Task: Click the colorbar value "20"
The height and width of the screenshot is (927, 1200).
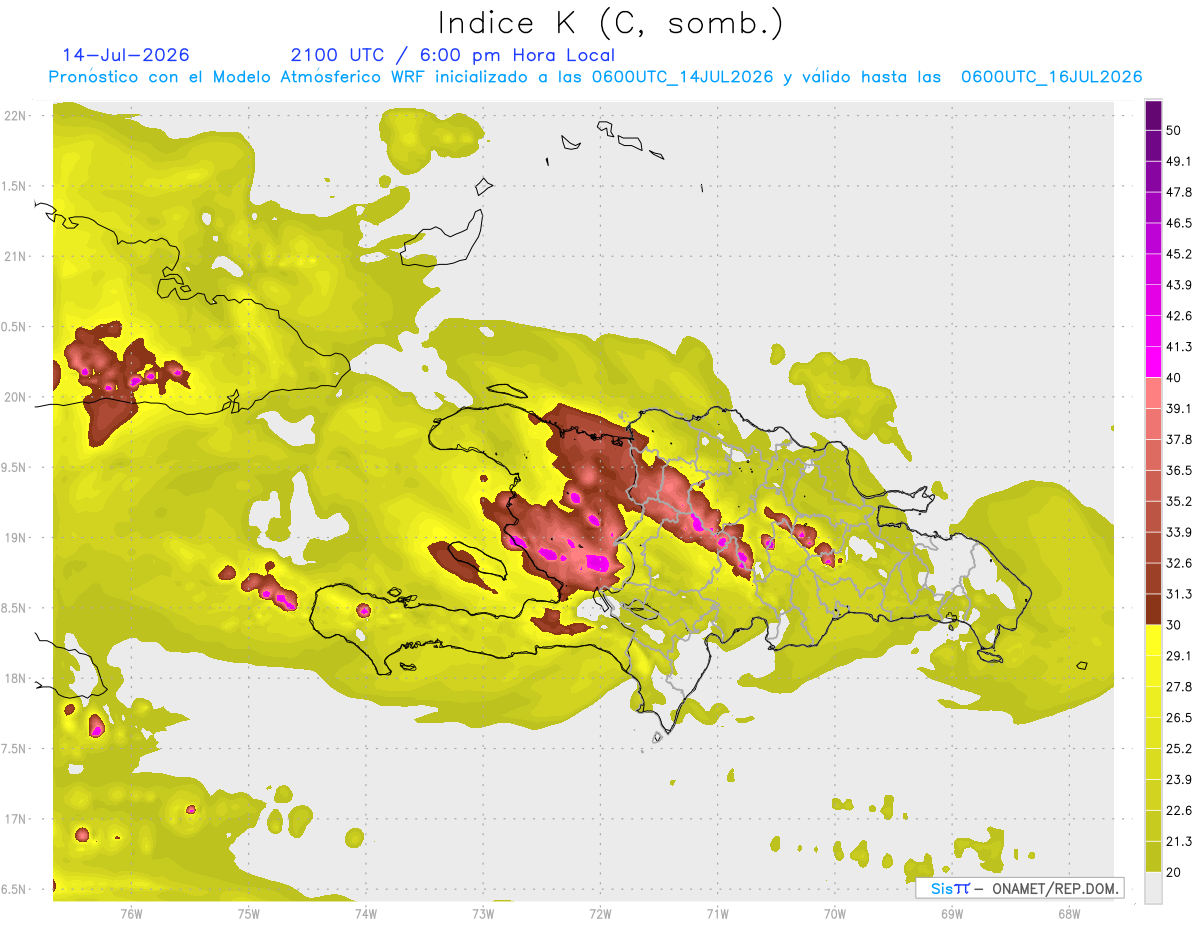Action: click(x=1175, y=872)
